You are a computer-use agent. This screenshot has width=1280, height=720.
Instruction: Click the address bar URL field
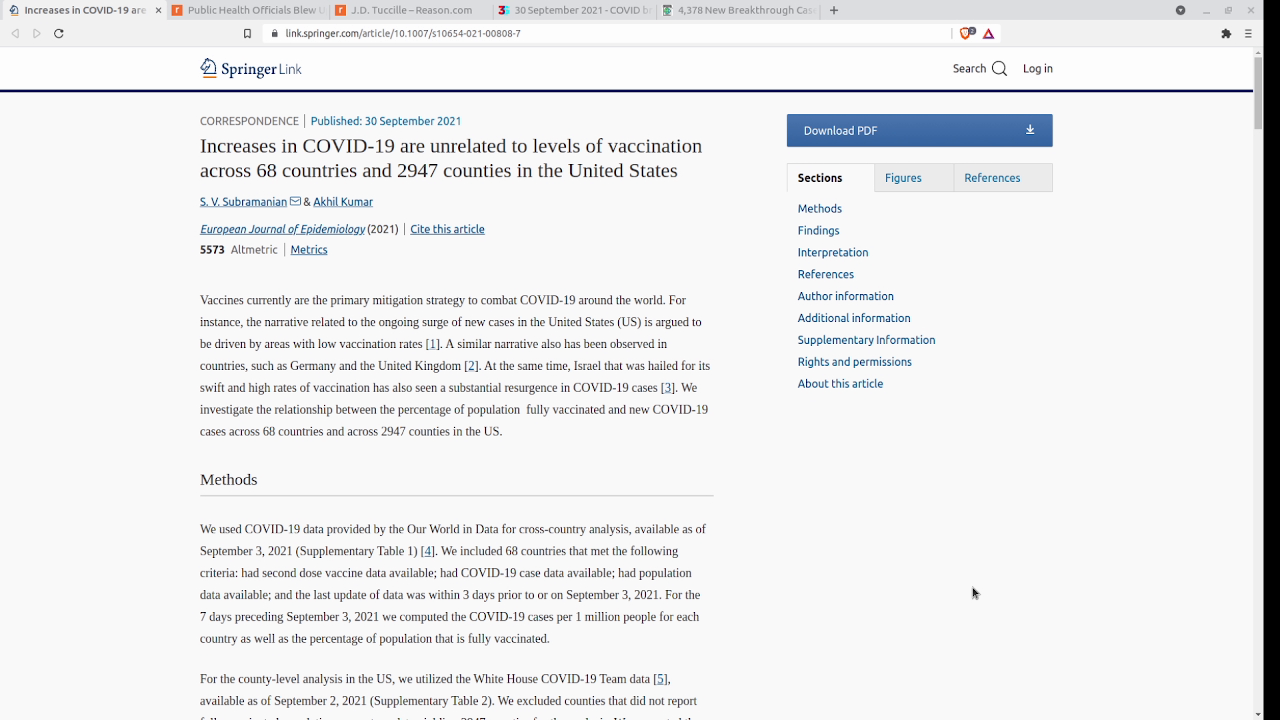[x=600, y=33]
